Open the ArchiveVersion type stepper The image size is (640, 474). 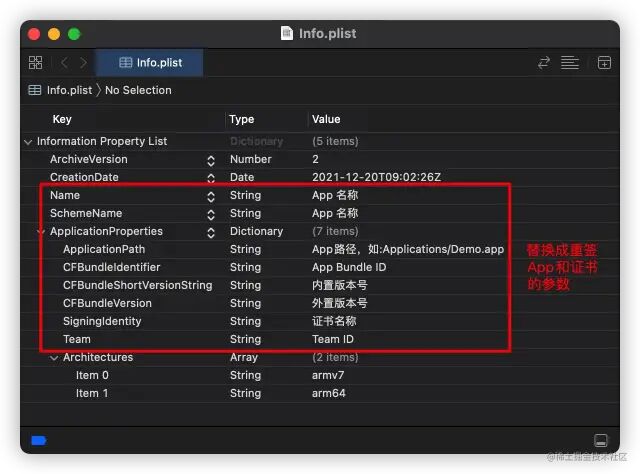coord(211,161)
